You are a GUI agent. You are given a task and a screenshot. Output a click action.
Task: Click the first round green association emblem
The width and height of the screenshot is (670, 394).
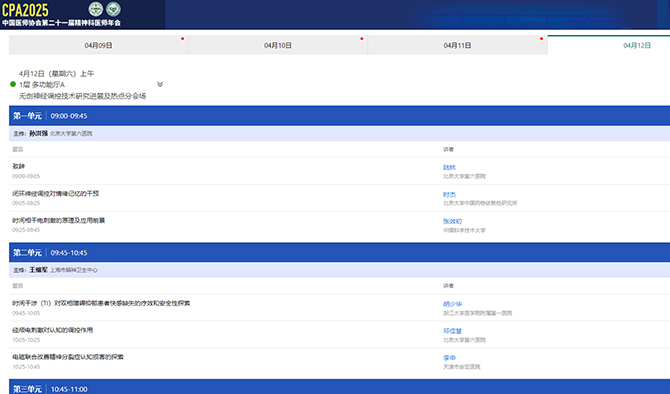point(96,9)
